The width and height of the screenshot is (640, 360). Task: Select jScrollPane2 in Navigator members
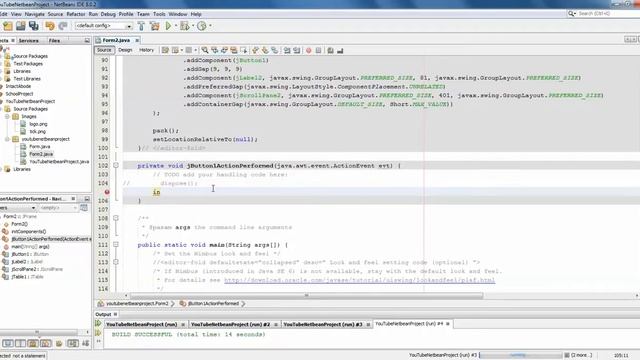37,269
